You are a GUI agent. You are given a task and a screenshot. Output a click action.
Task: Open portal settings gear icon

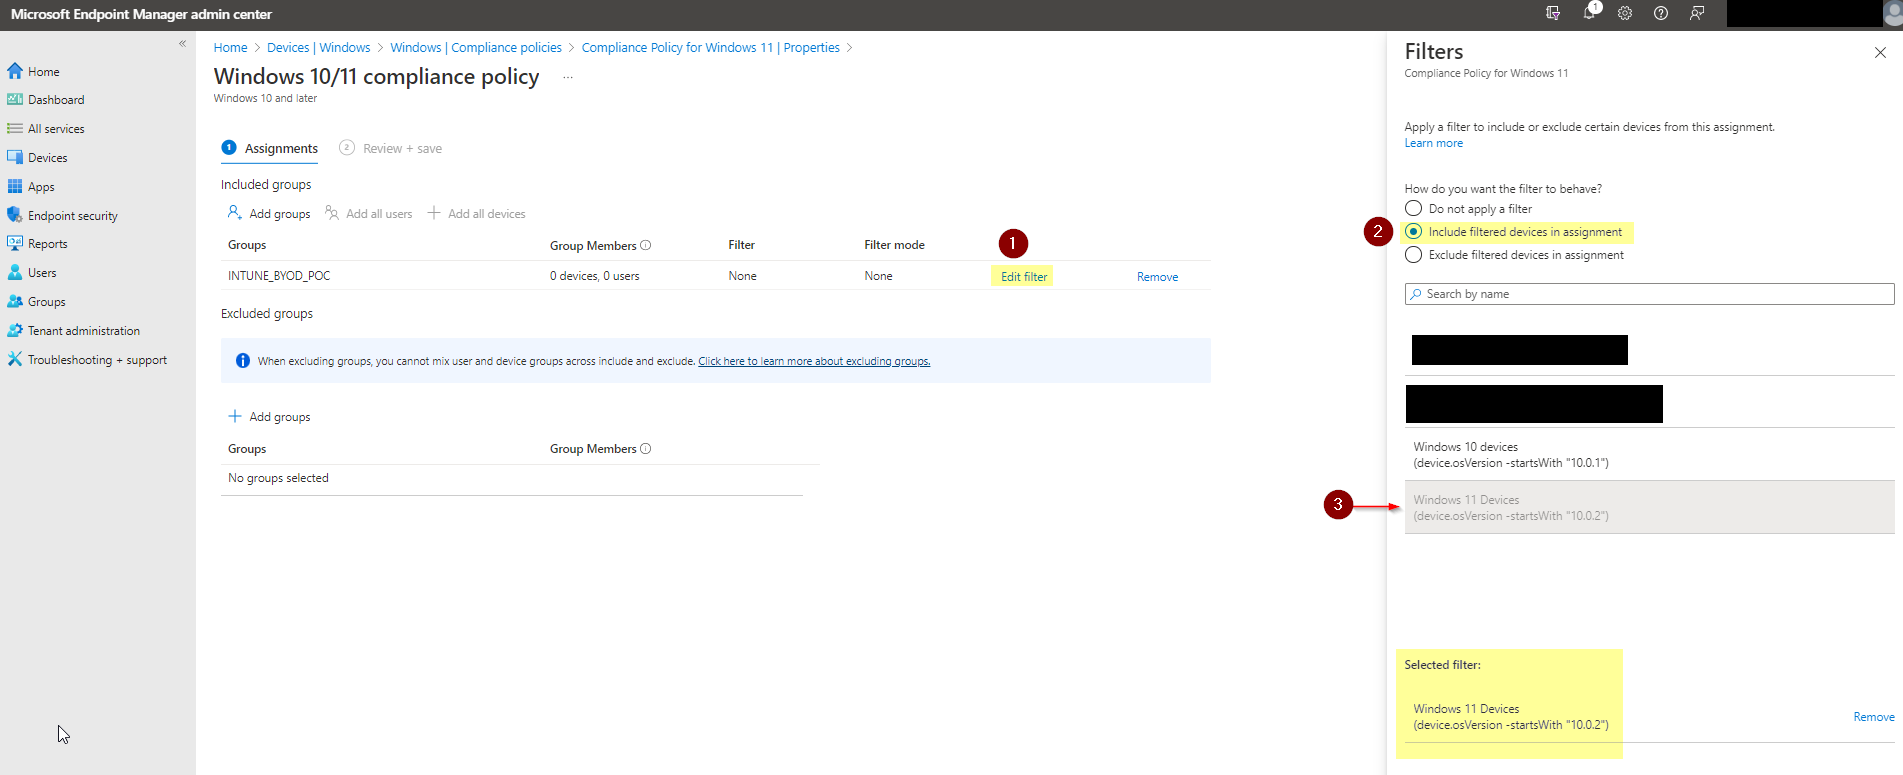pos(1625,14)
